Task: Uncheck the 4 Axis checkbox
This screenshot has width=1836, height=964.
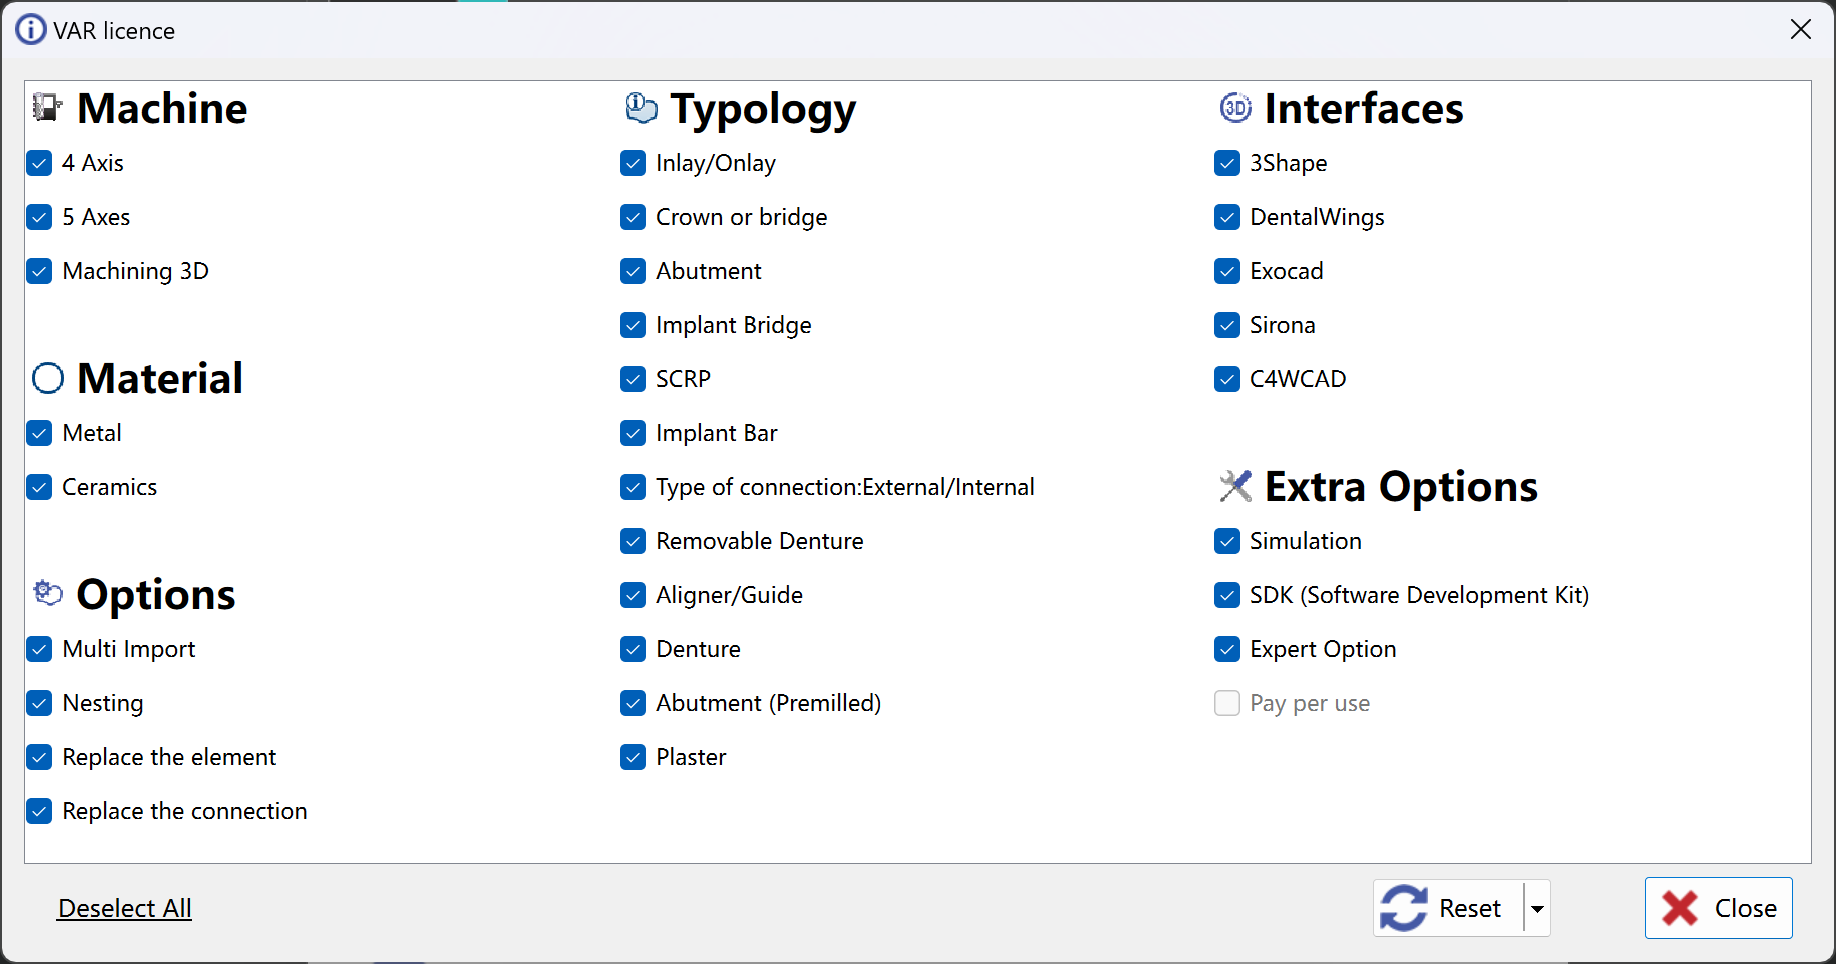Action: coord(39,163)
